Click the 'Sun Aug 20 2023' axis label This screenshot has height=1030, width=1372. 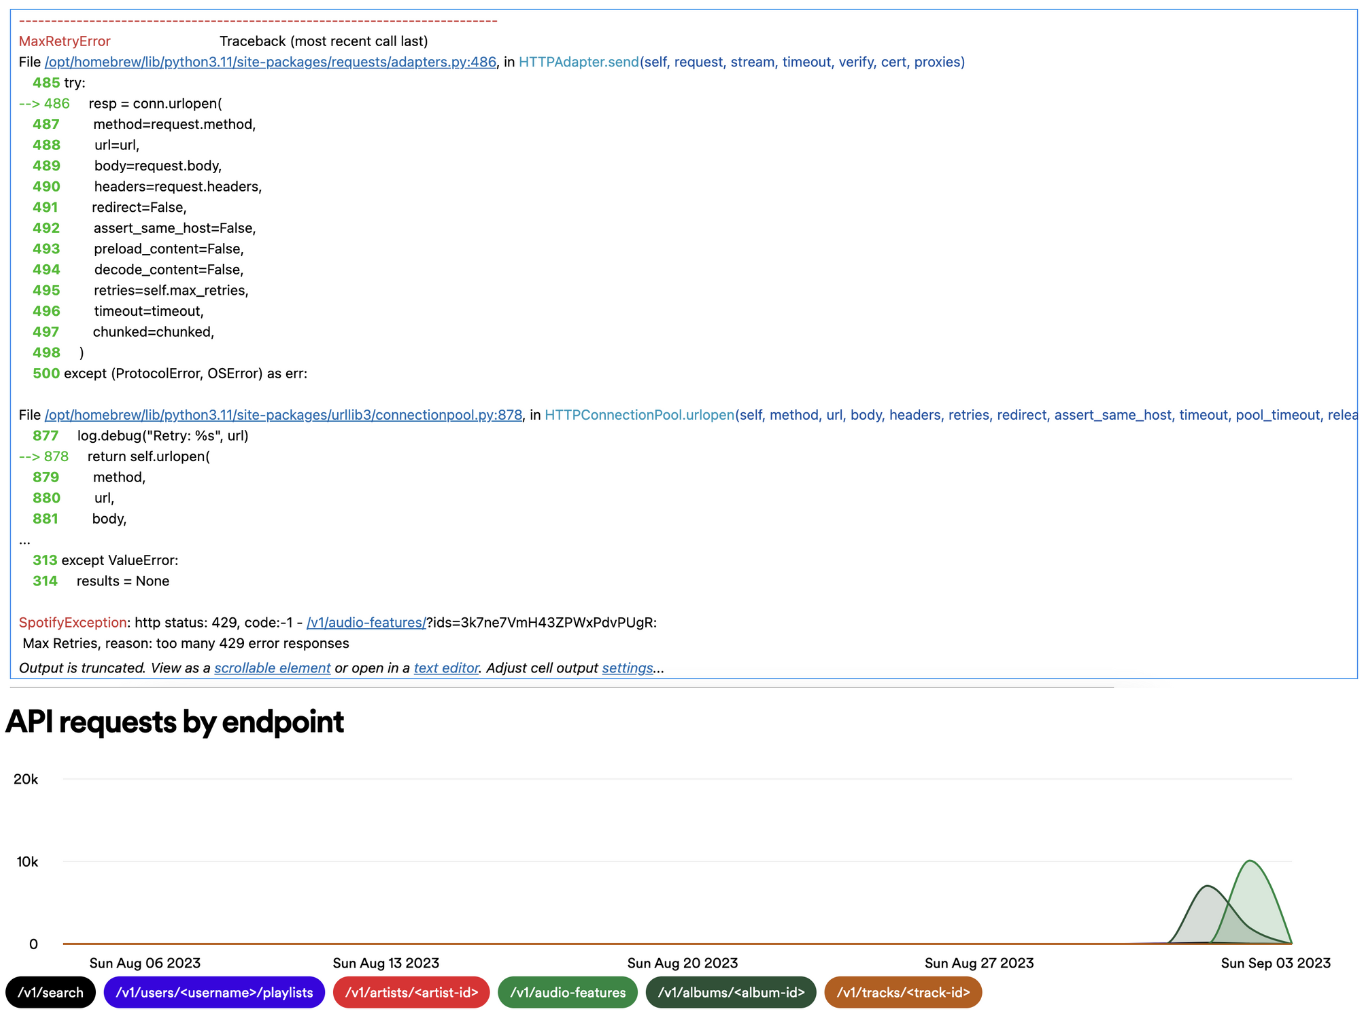682,963
